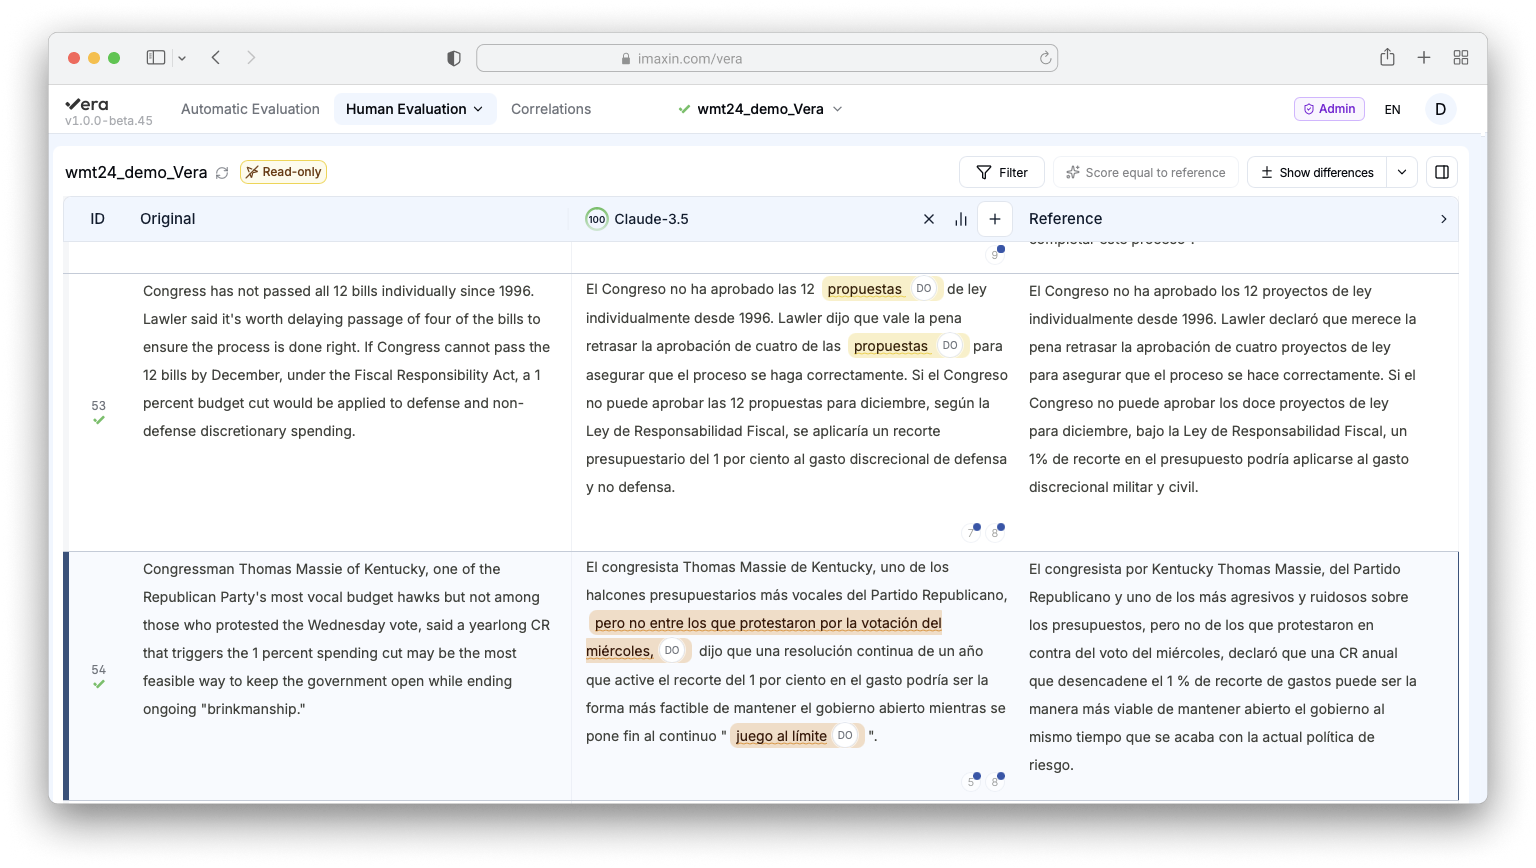
Task: Click the DO tag after 'juego al límite'
Action: [x=845, y=736]
